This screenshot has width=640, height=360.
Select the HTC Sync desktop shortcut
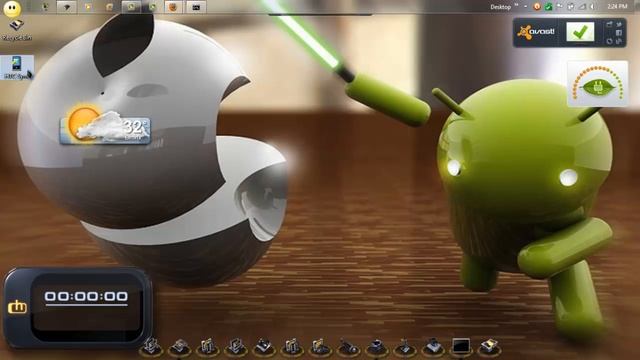point(16,67)
